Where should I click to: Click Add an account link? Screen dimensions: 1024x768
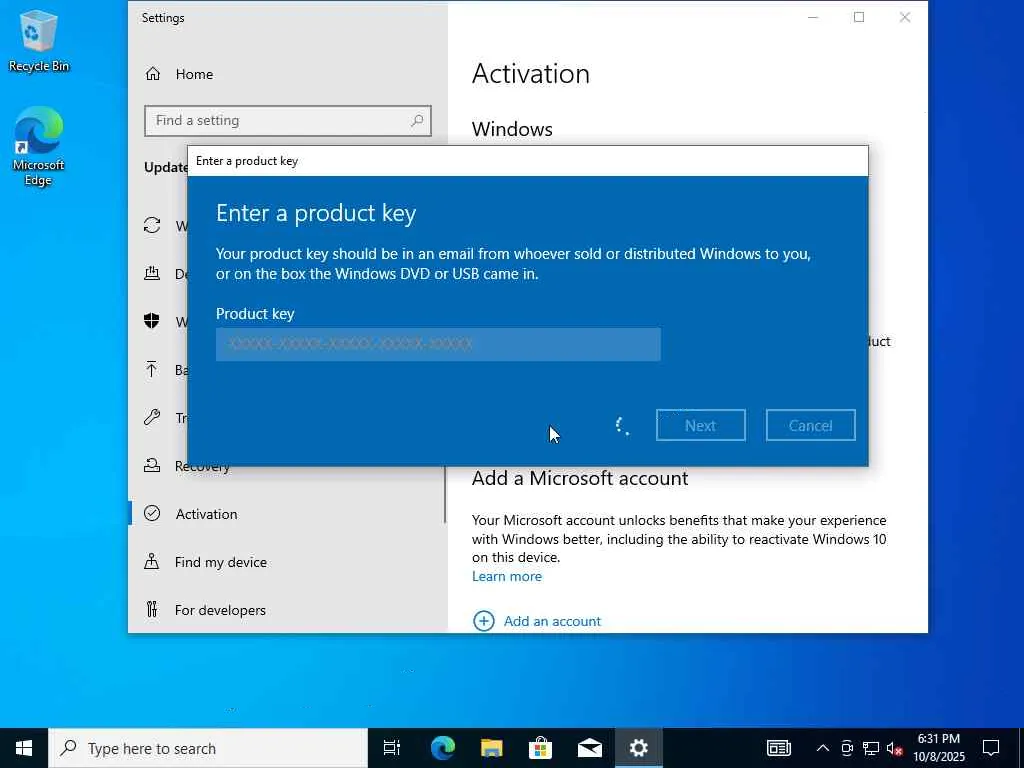pyautogui.click(x=552, y=621)
